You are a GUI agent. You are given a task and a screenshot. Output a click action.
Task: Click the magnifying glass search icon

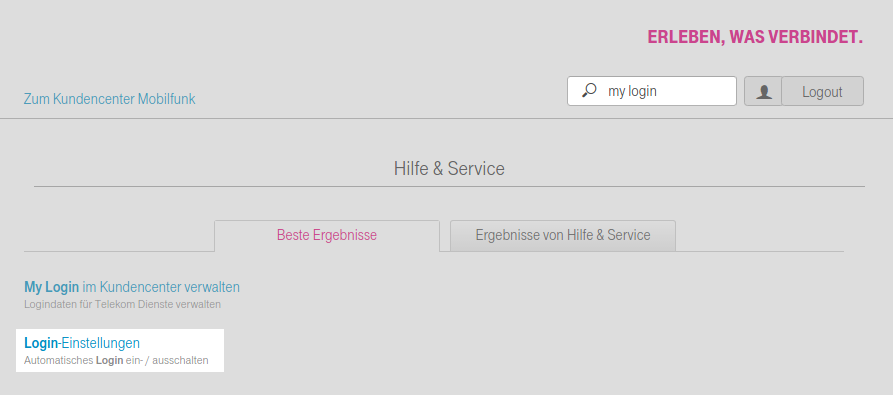589,90
